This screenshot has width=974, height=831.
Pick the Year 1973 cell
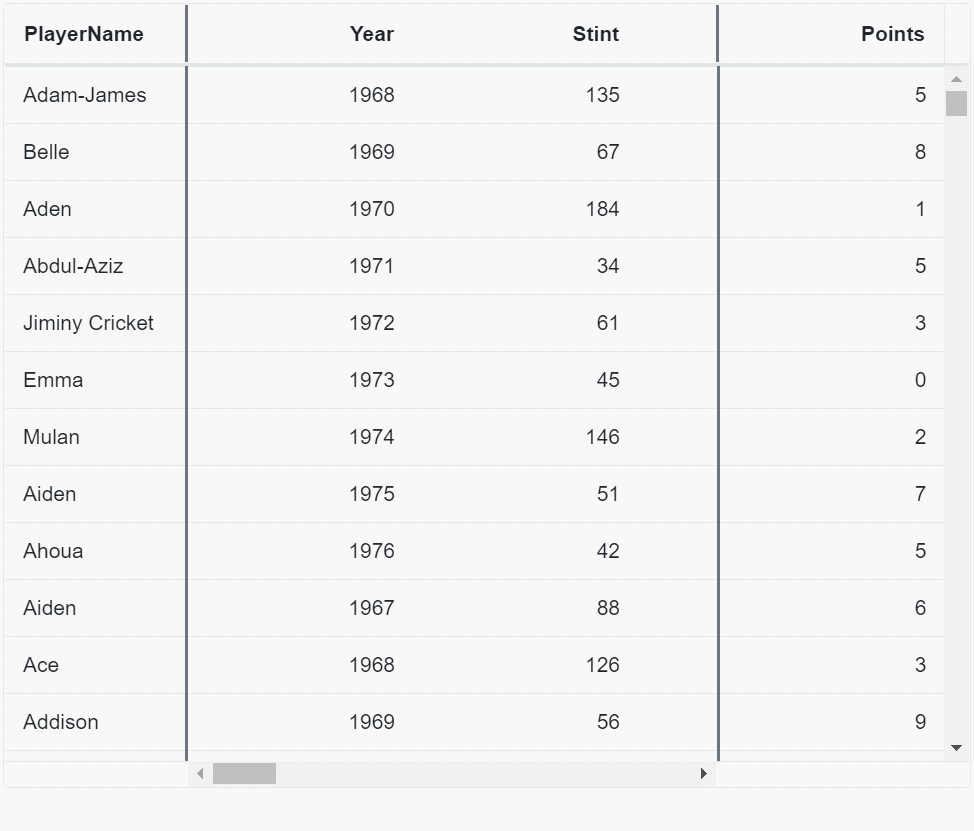point(372,380)
